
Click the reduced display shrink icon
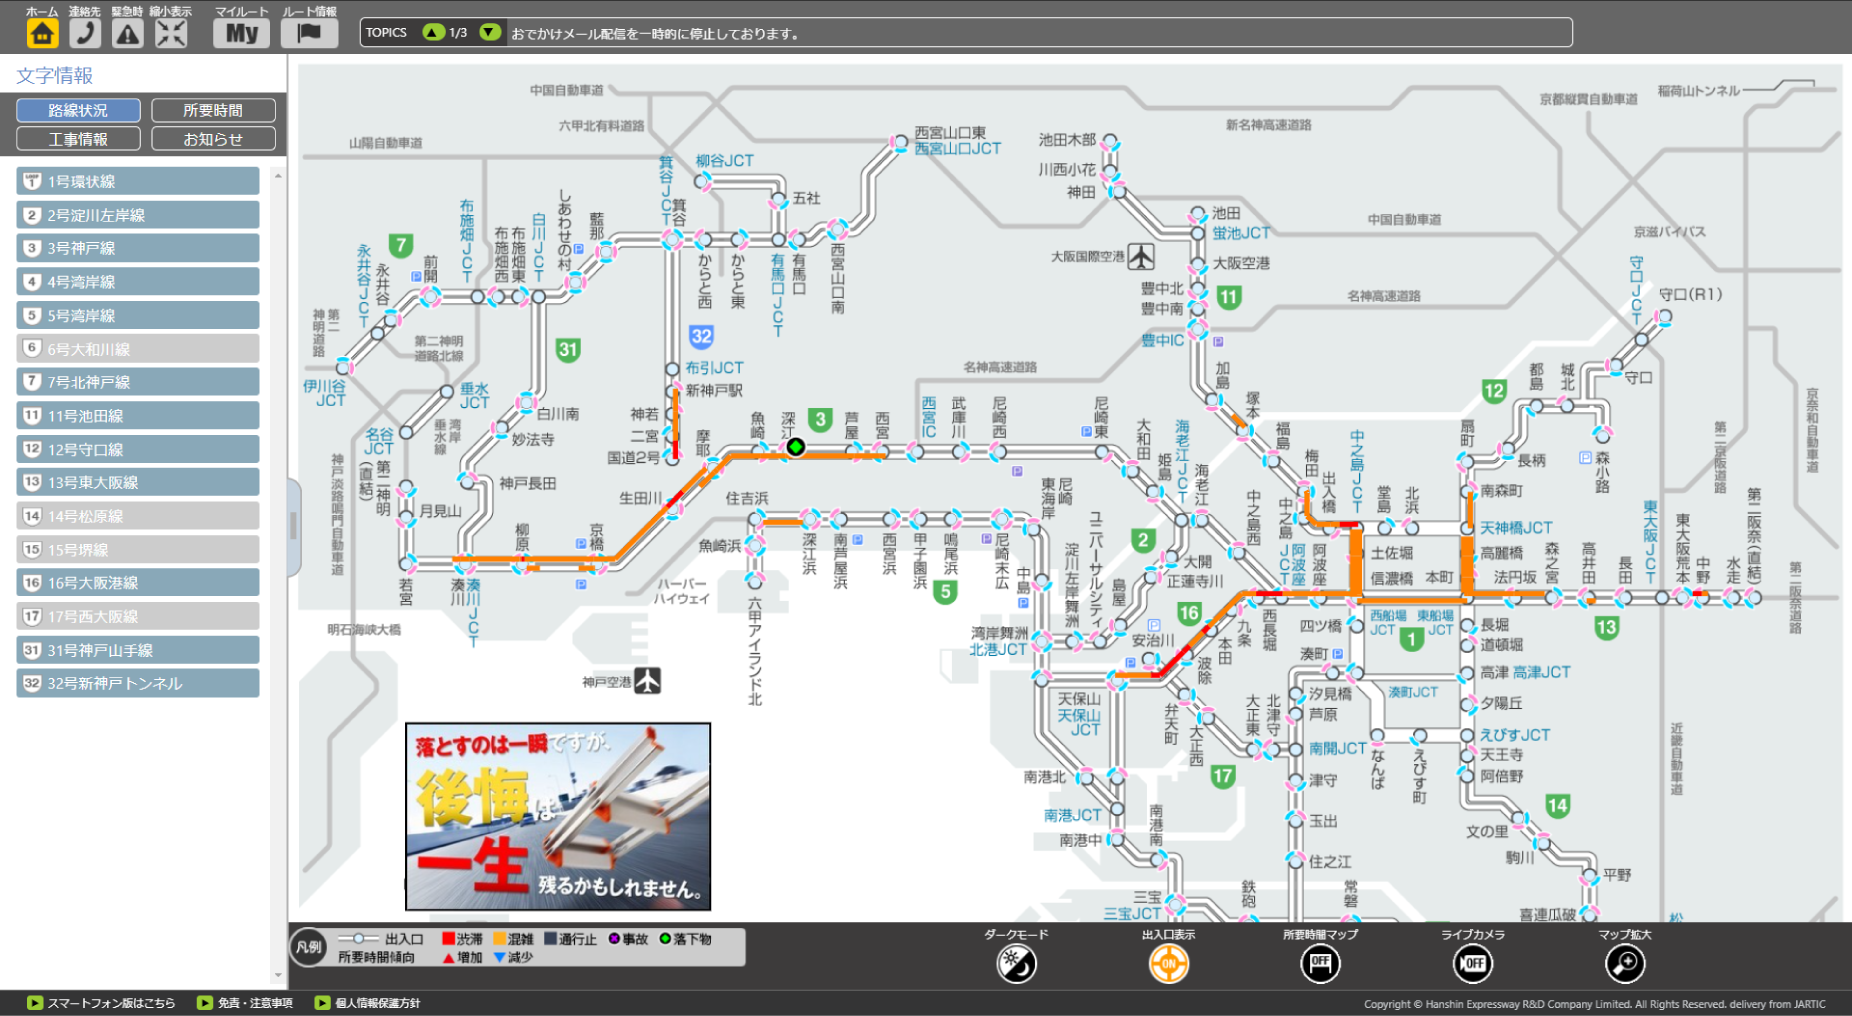pos(171,33)
